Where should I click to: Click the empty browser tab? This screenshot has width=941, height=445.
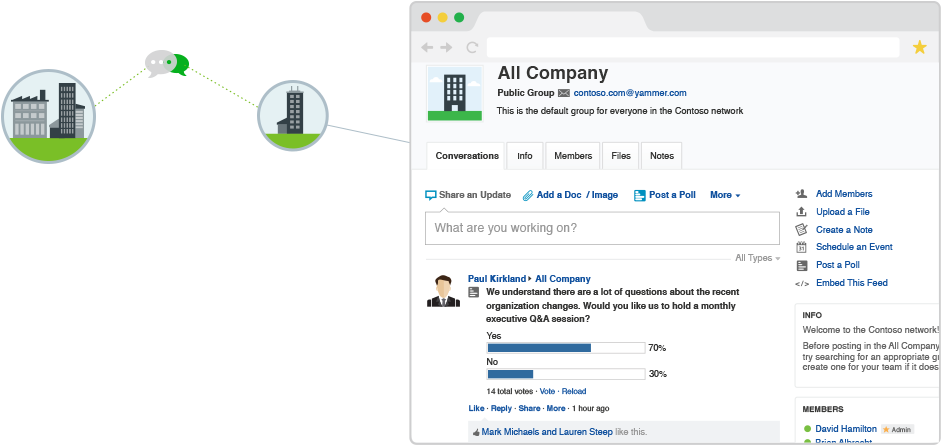(x=561, y=21)
